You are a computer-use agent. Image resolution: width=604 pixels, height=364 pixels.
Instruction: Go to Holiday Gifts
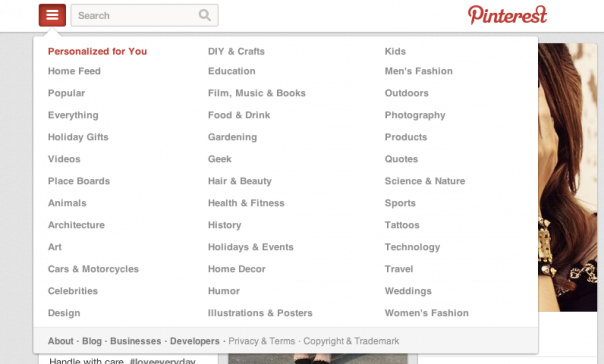pyautogui.click(x=78, y=137)
